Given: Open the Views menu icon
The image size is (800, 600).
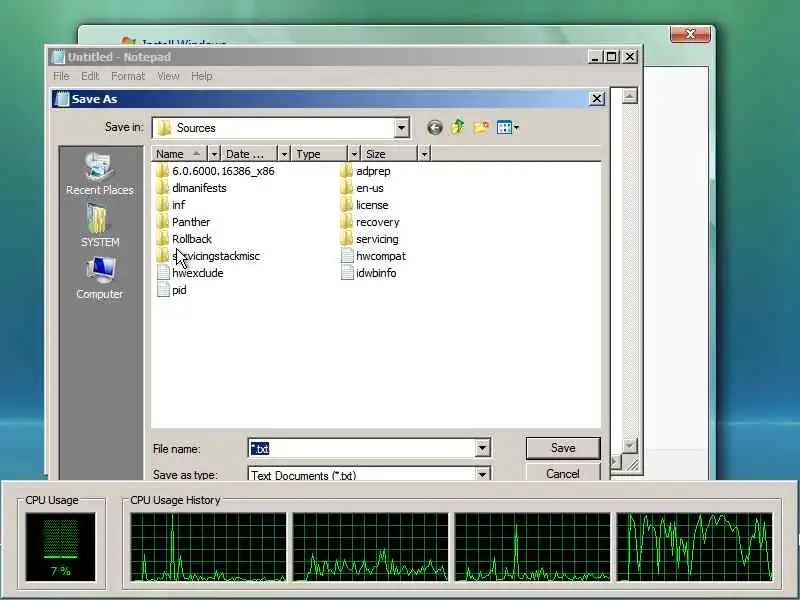Looking at the screenshot, I should (507, 127).
